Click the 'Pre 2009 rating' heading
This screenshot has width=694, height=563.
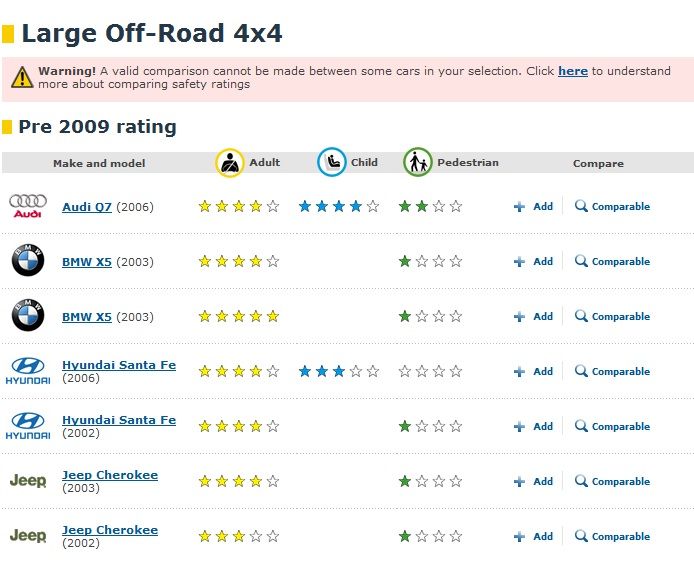point(97,127)
